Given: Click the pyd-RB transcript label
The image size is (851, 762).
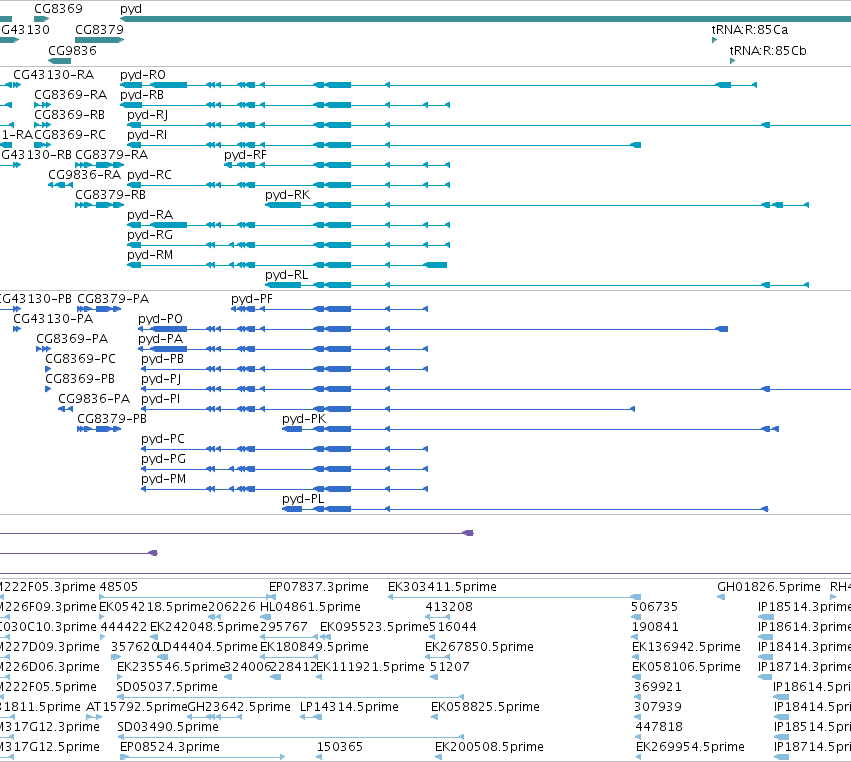Looking at the screenshot, I should [142, 95].
